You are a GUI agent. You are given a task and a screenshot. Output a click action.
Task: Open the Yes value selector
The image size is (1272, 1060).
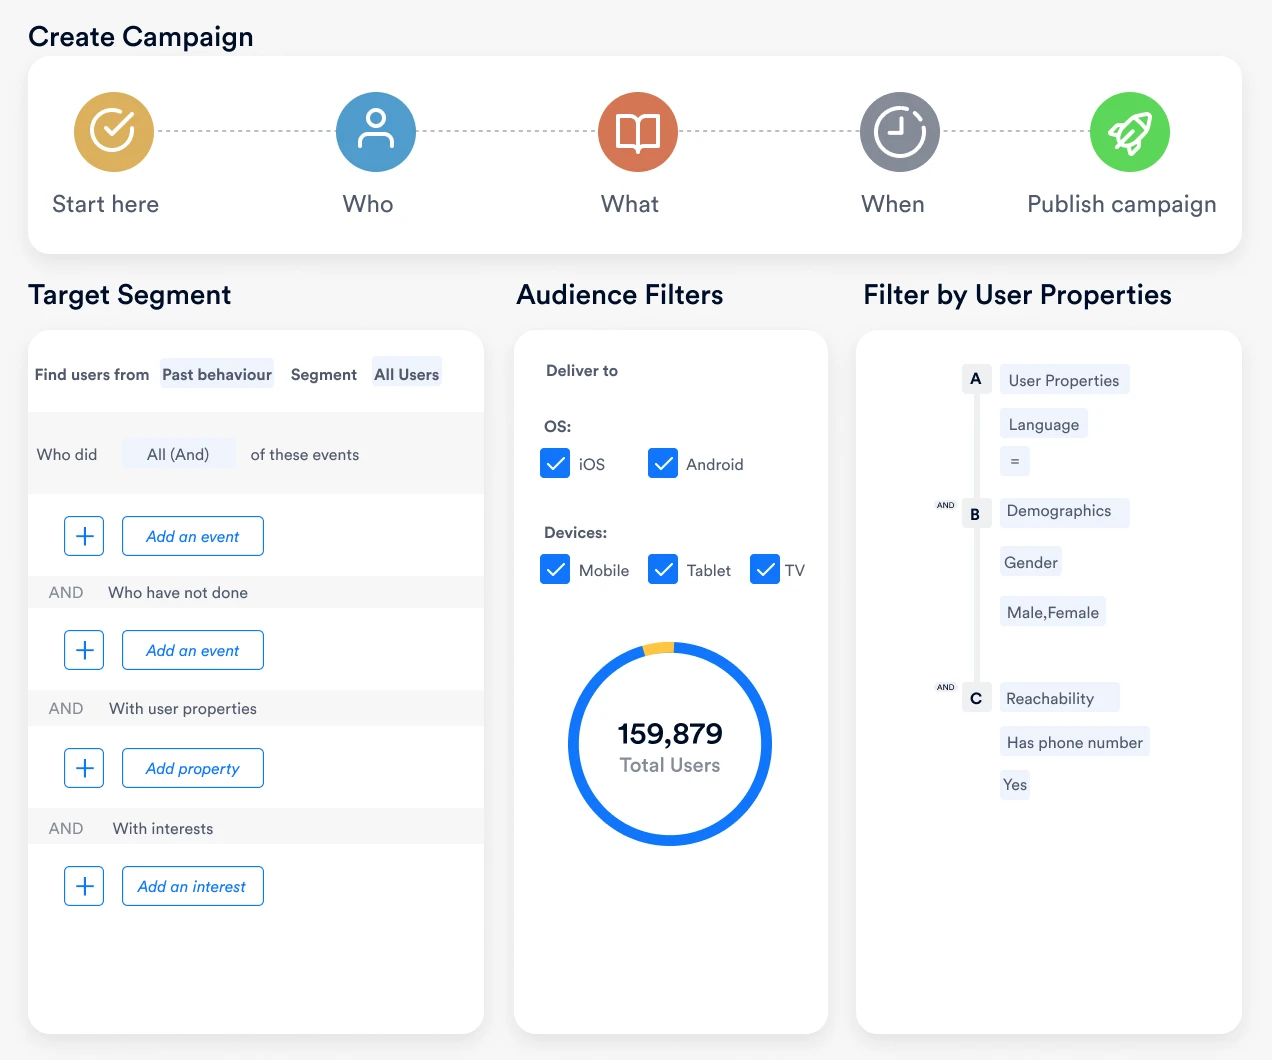pyautogui.click(x=1015, y=784)
